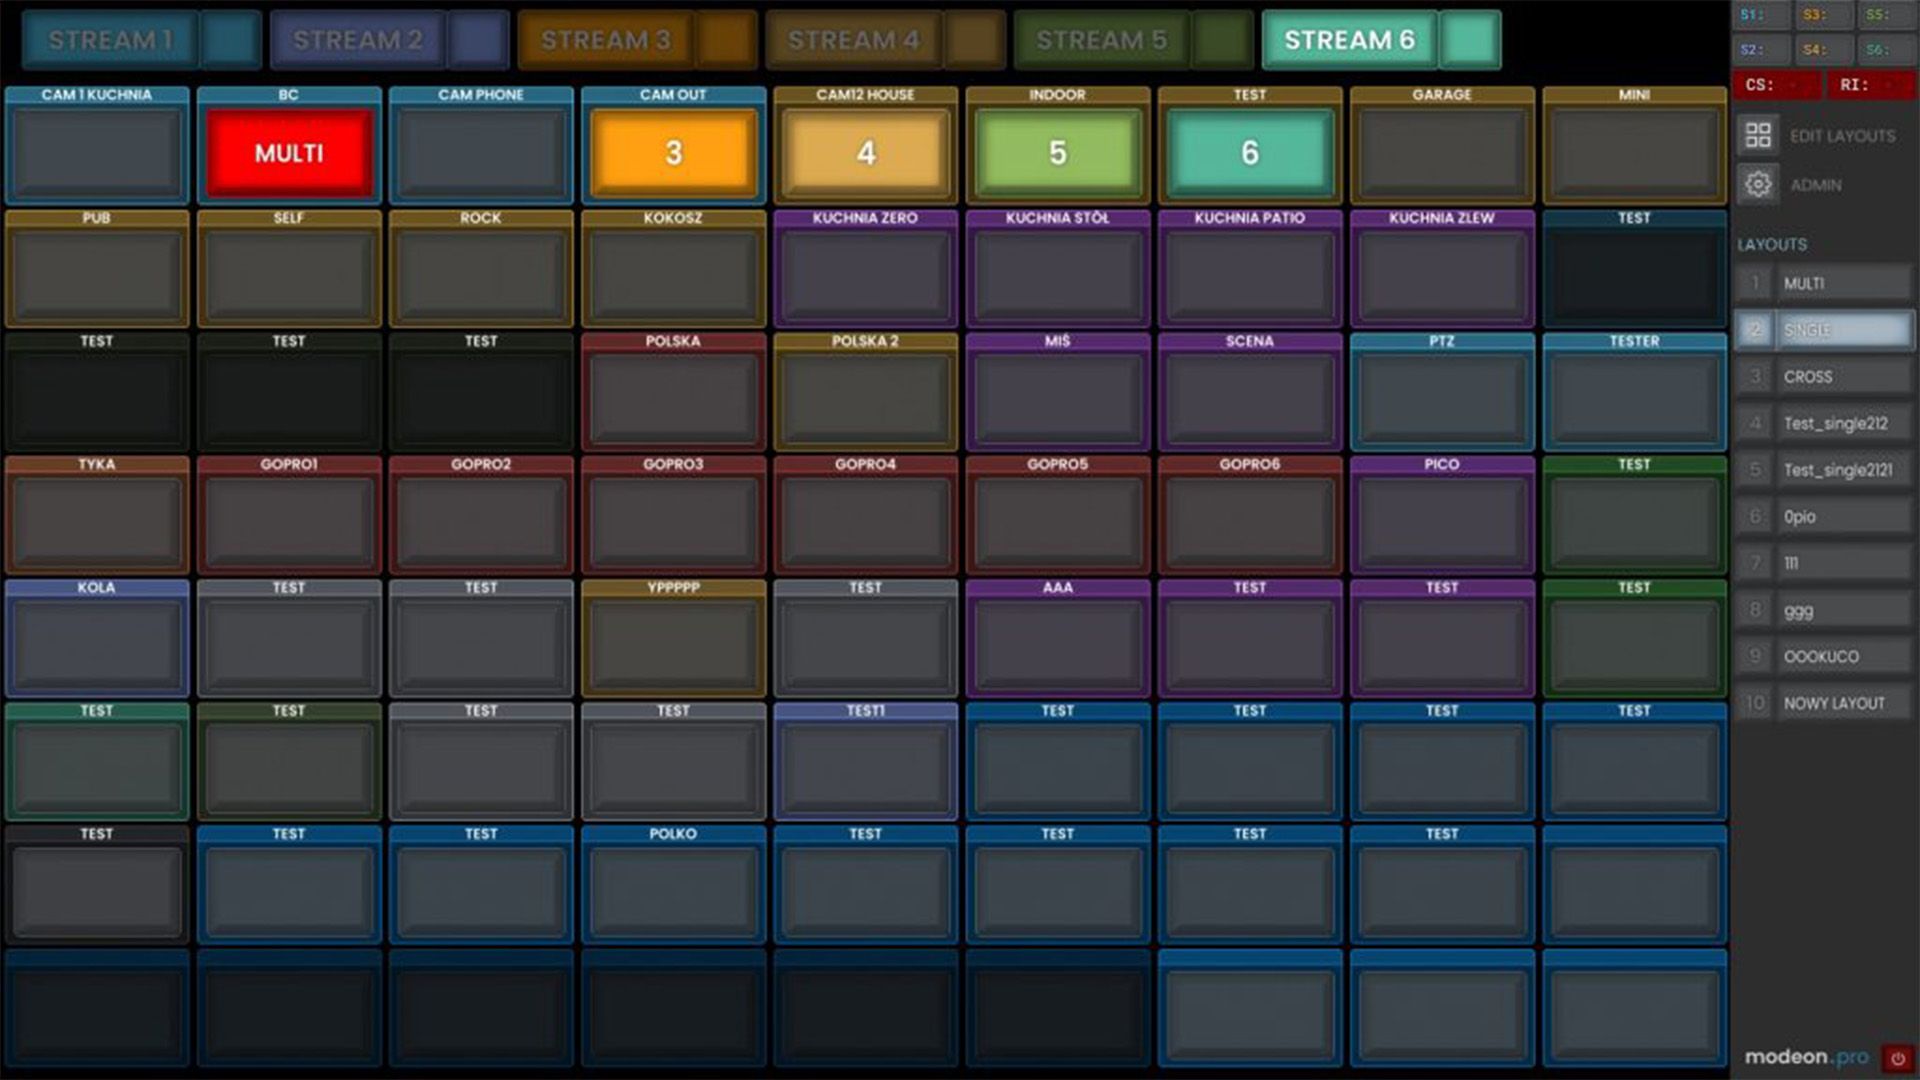Switch to the Stream 5 tab

[x=1102, y=40]
